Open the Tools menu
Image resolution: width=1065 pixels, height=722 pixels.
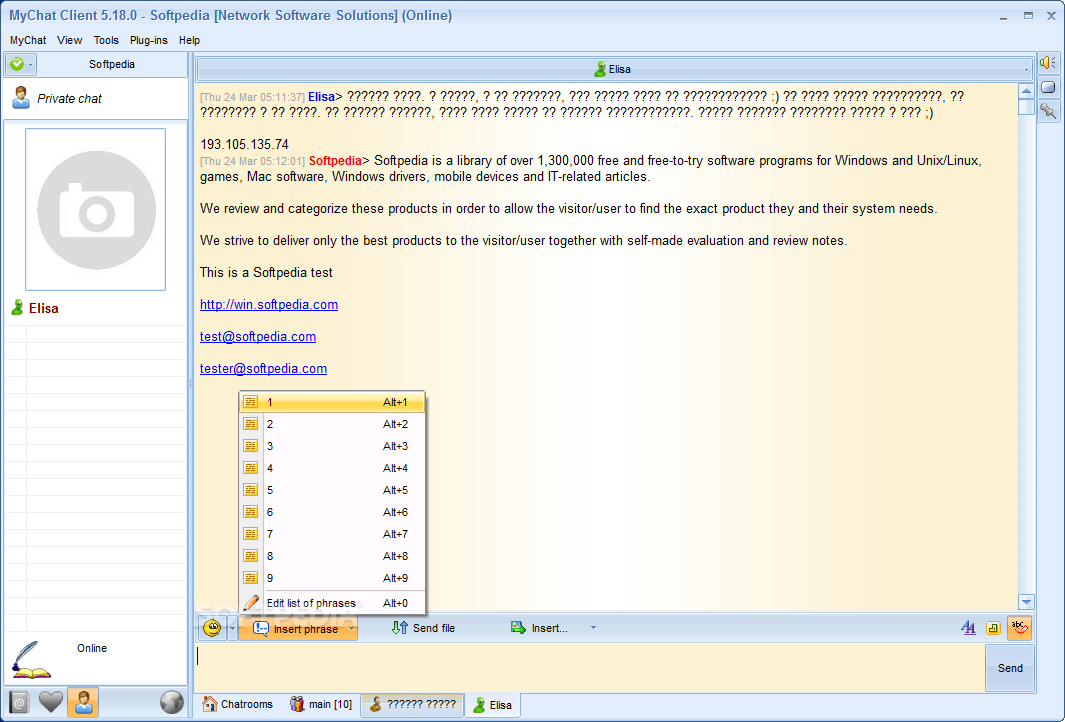[106, 40]
